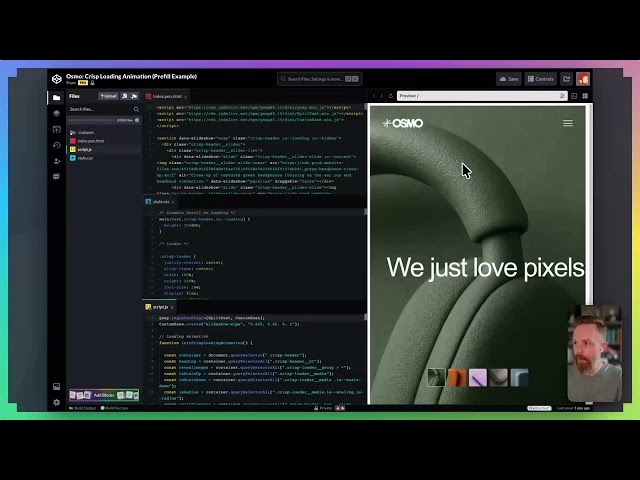Click the PRO badge under the title
640x480 pixels.
point(83,83)
